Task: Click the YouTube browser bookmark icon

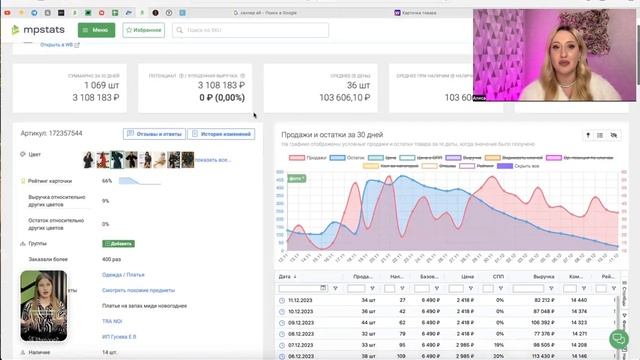Action: tap(7, 13)
